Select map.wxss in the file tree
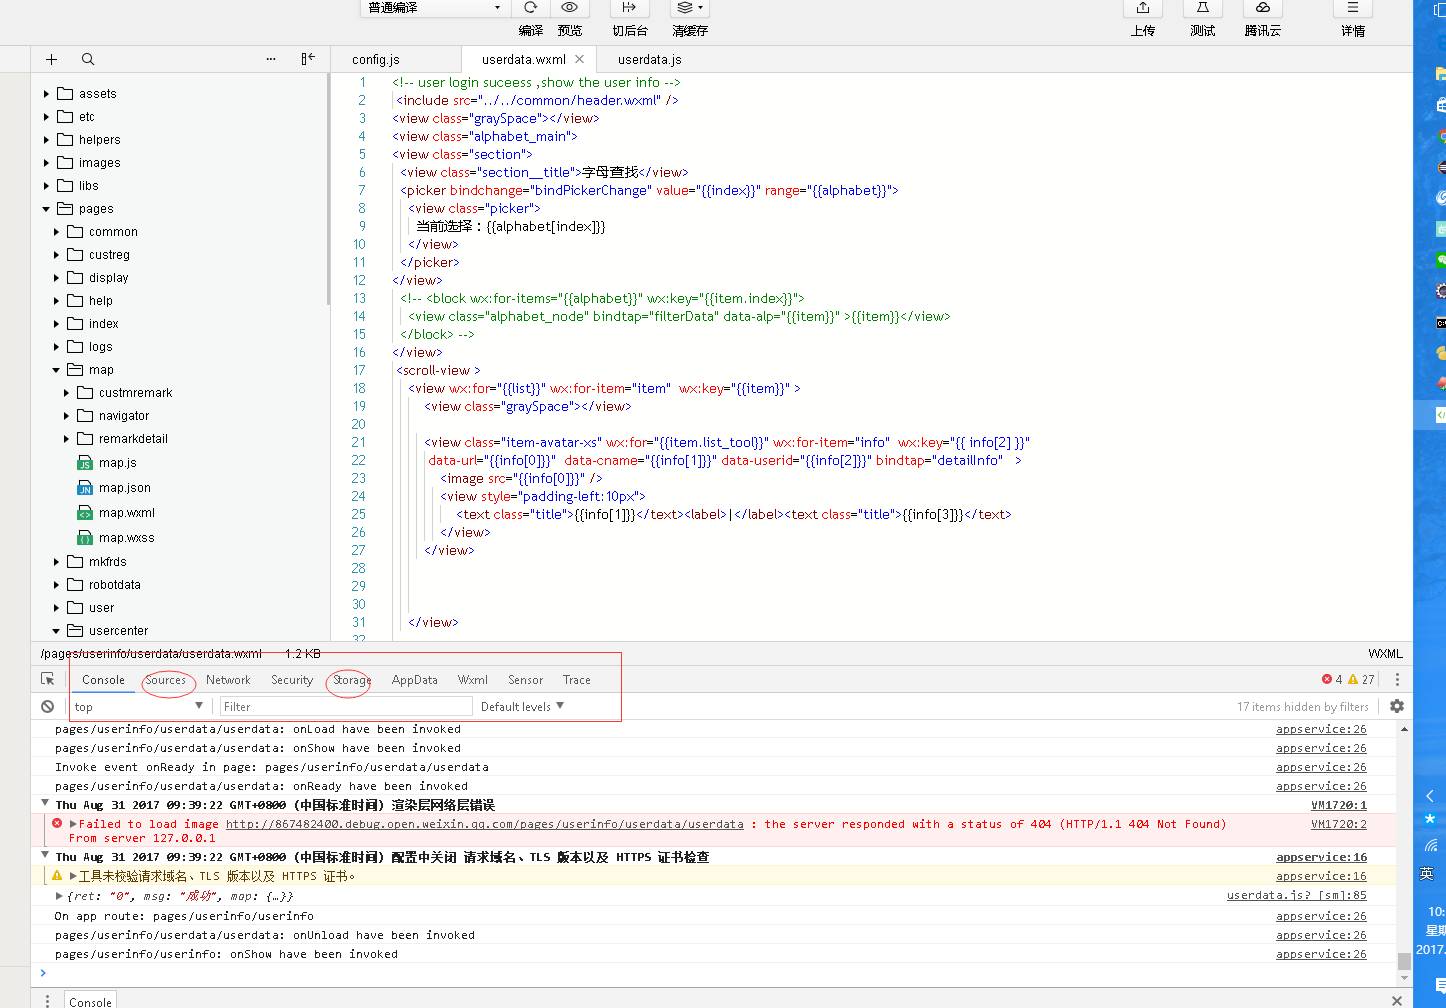The width and height of the screenshot is (1446, 1008). pyautogui.click(x=126, y=538)
